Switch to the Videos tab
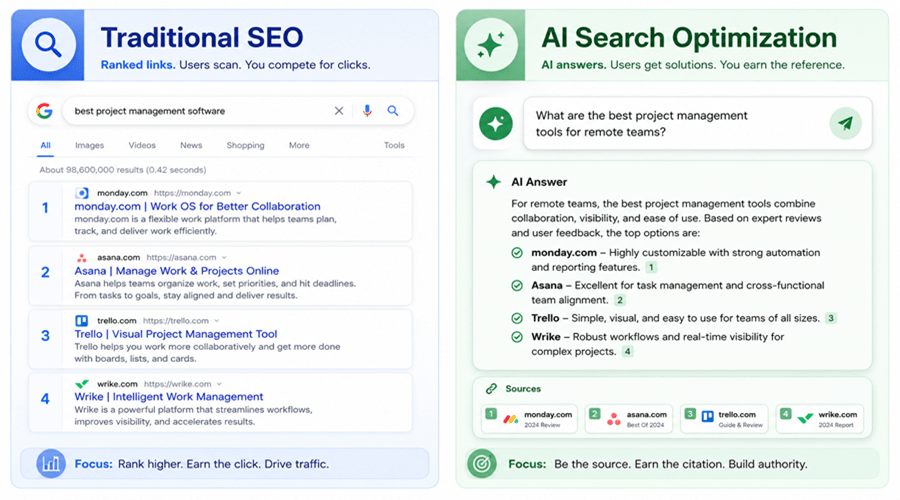900x500 pixels. coord(142,145)
